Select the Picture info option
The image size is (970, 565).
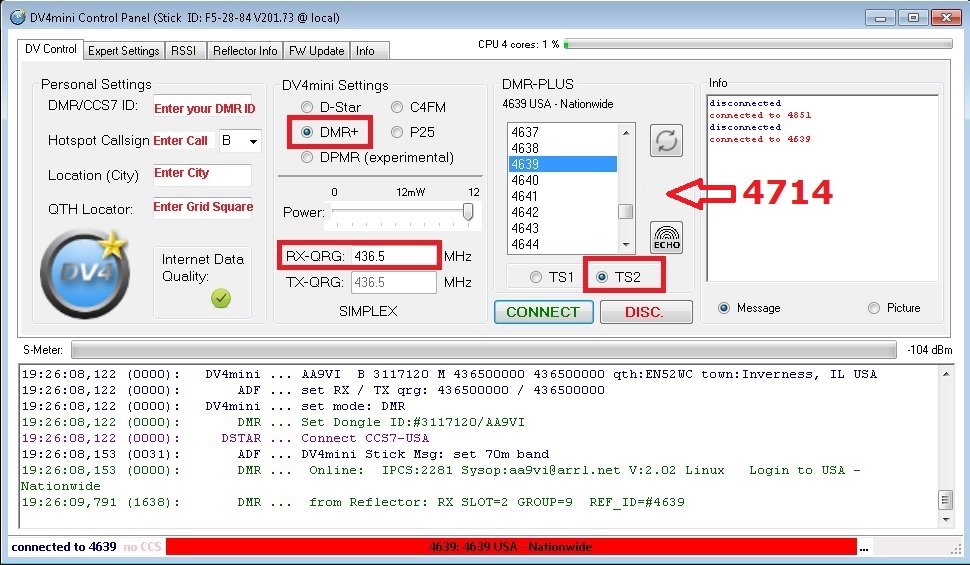(873, 308)
